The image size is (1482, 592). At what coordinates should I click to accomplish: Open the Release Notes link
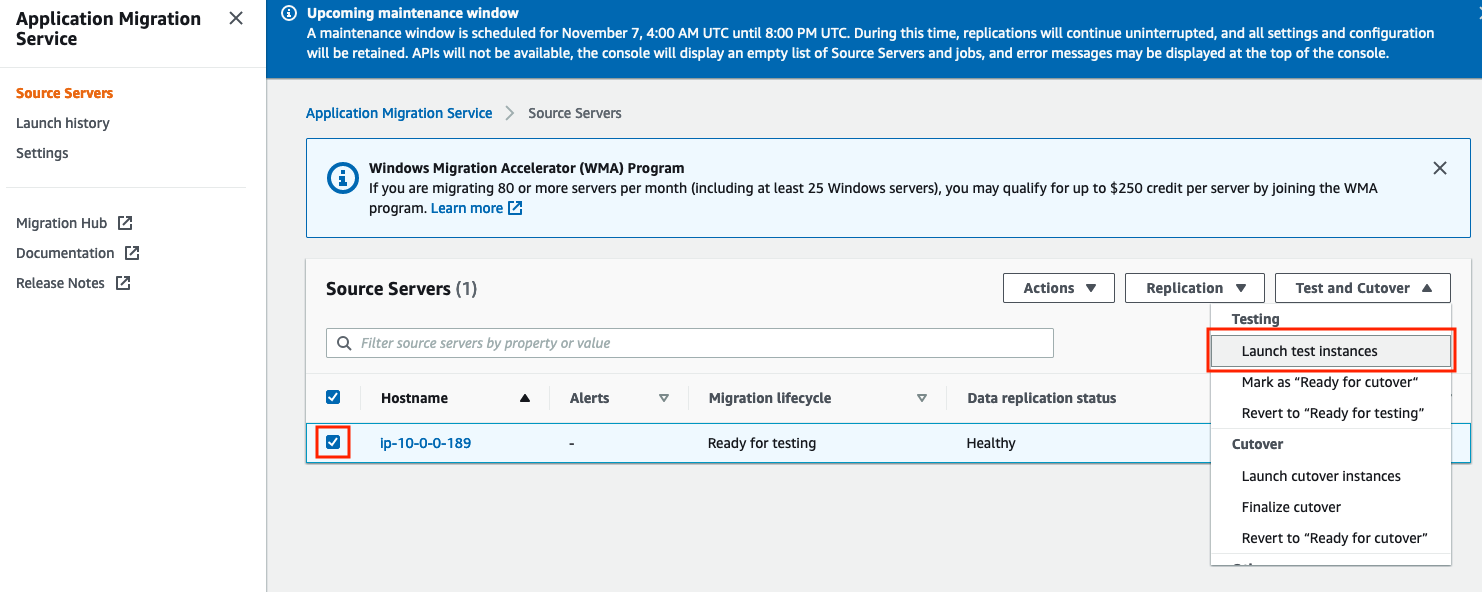pos(60,283)
